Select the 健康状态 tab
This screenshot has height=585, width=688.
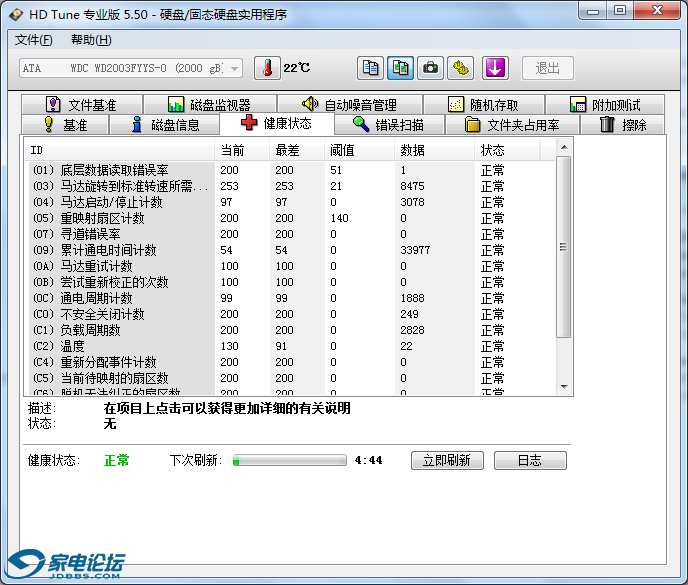(277, 123)
